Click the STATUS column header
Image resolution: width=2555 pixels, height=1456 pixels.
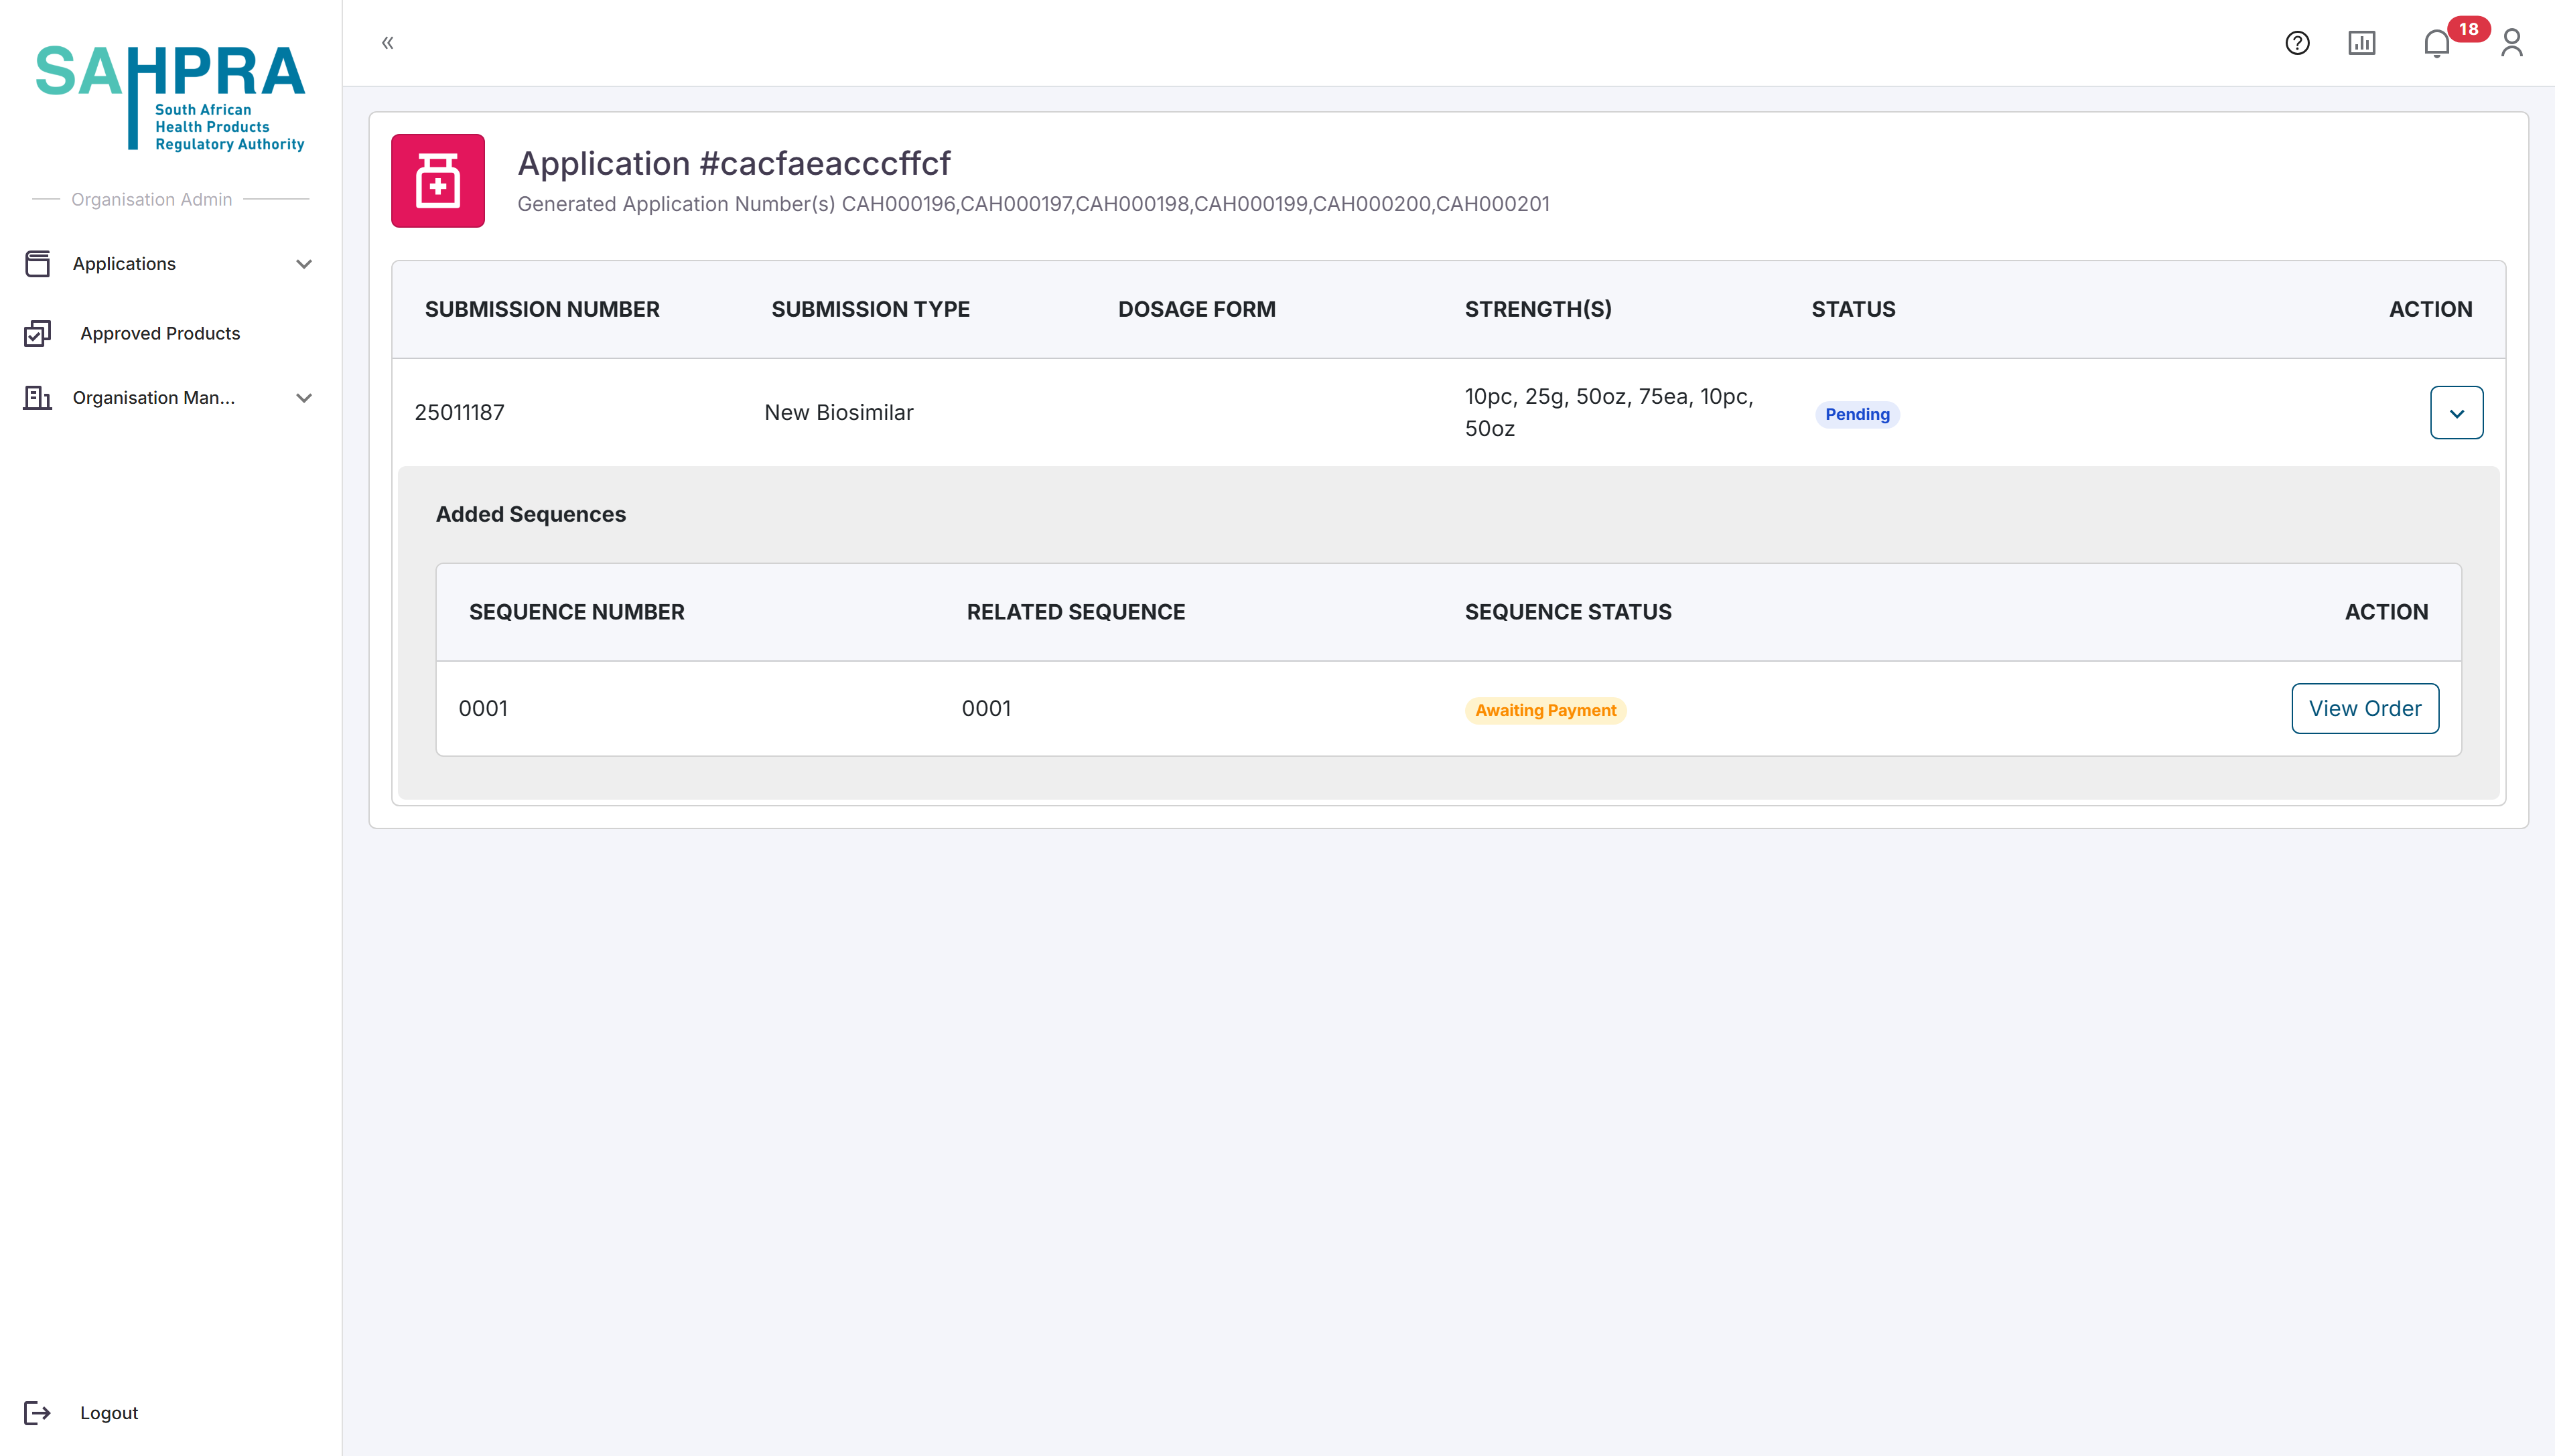[x=1854, y=310]
